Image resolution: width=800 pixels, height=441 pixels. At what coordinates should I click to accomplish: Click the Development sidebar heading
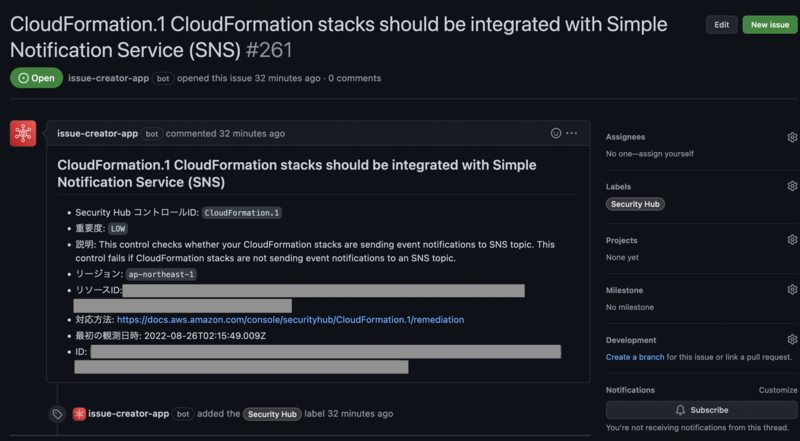pos(631,340)
